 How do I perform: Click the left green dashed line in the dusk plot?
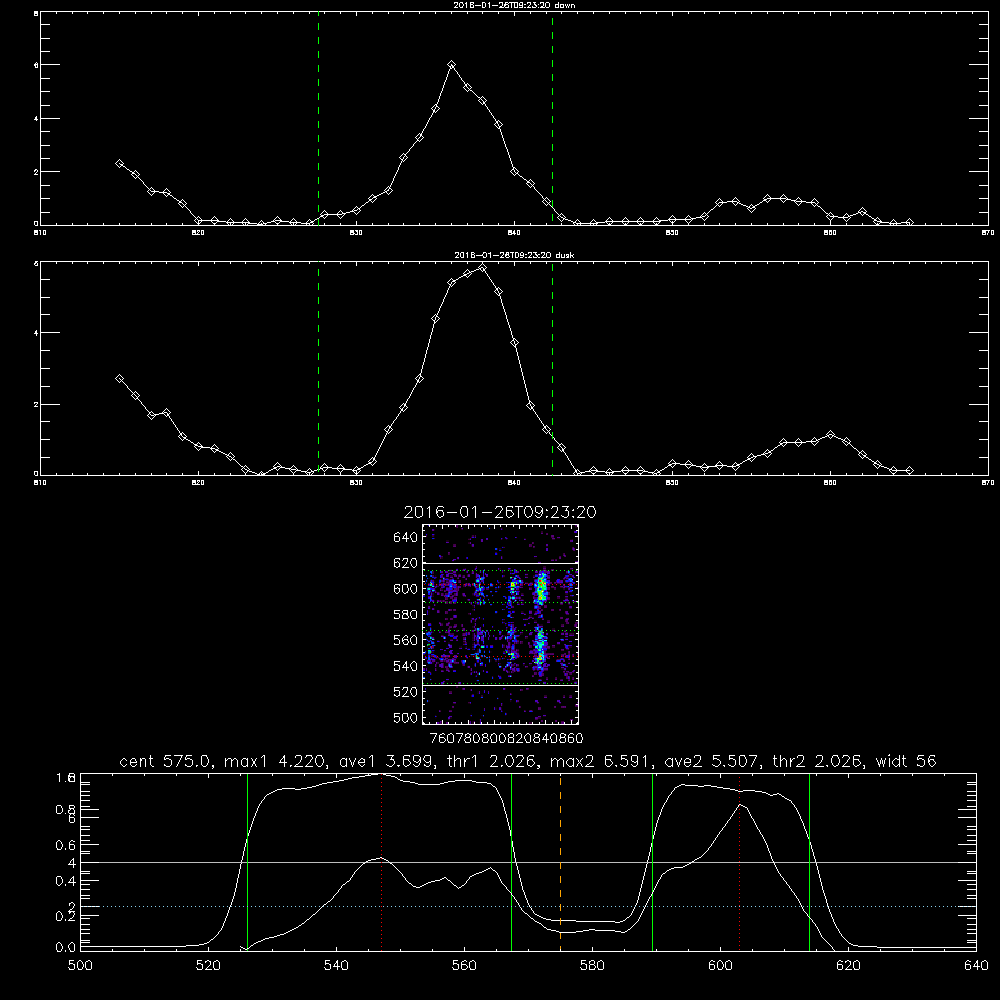[x=318, y=368]
